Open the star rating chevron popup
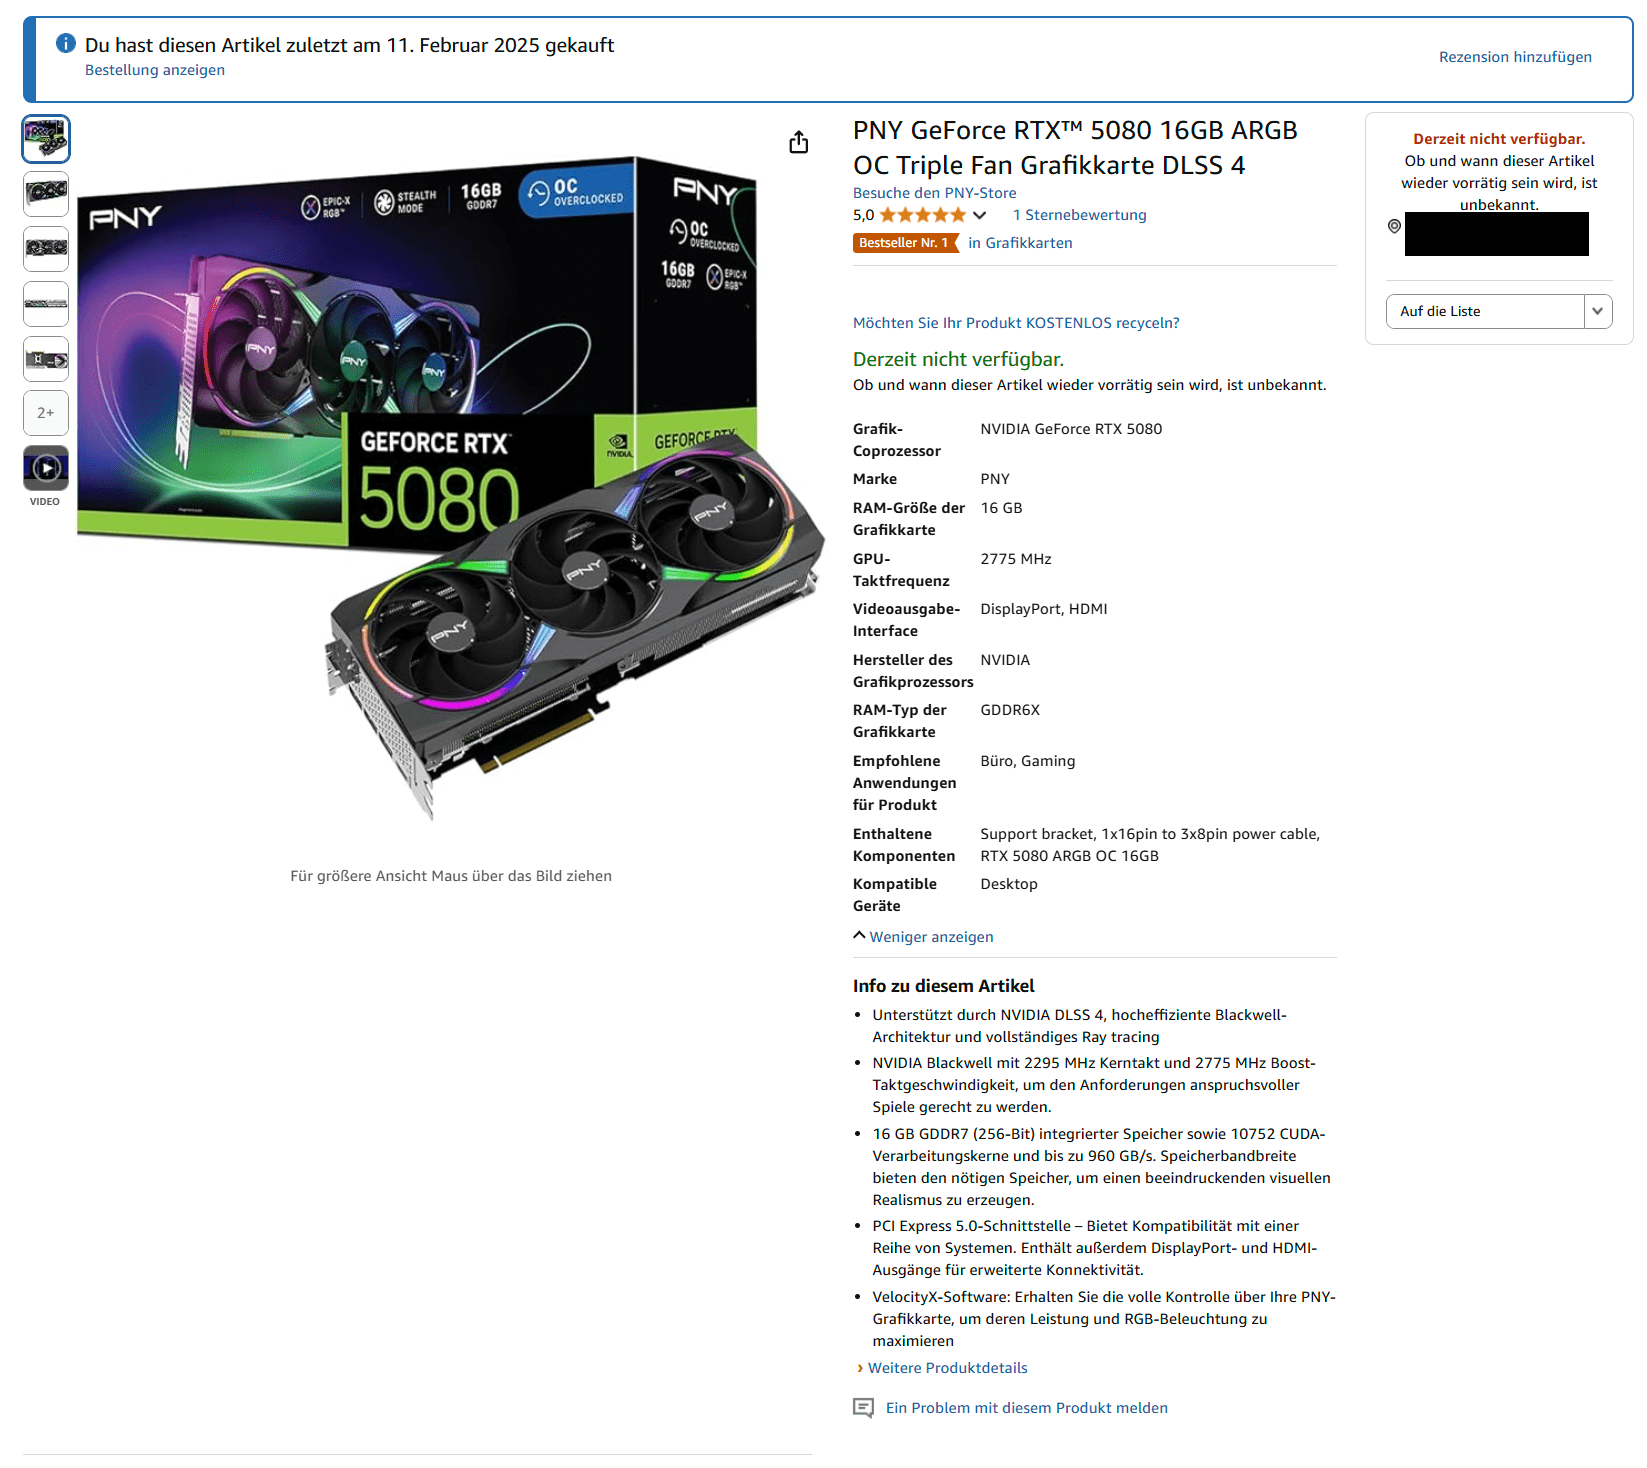This screenshot has height=1468, width=1647. [980, 215]
